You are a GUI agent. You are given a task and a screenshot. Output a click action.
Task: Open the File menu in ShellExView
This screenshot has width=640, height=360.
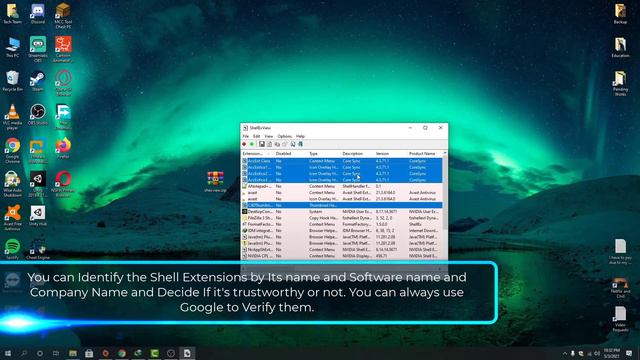point(245,136)
